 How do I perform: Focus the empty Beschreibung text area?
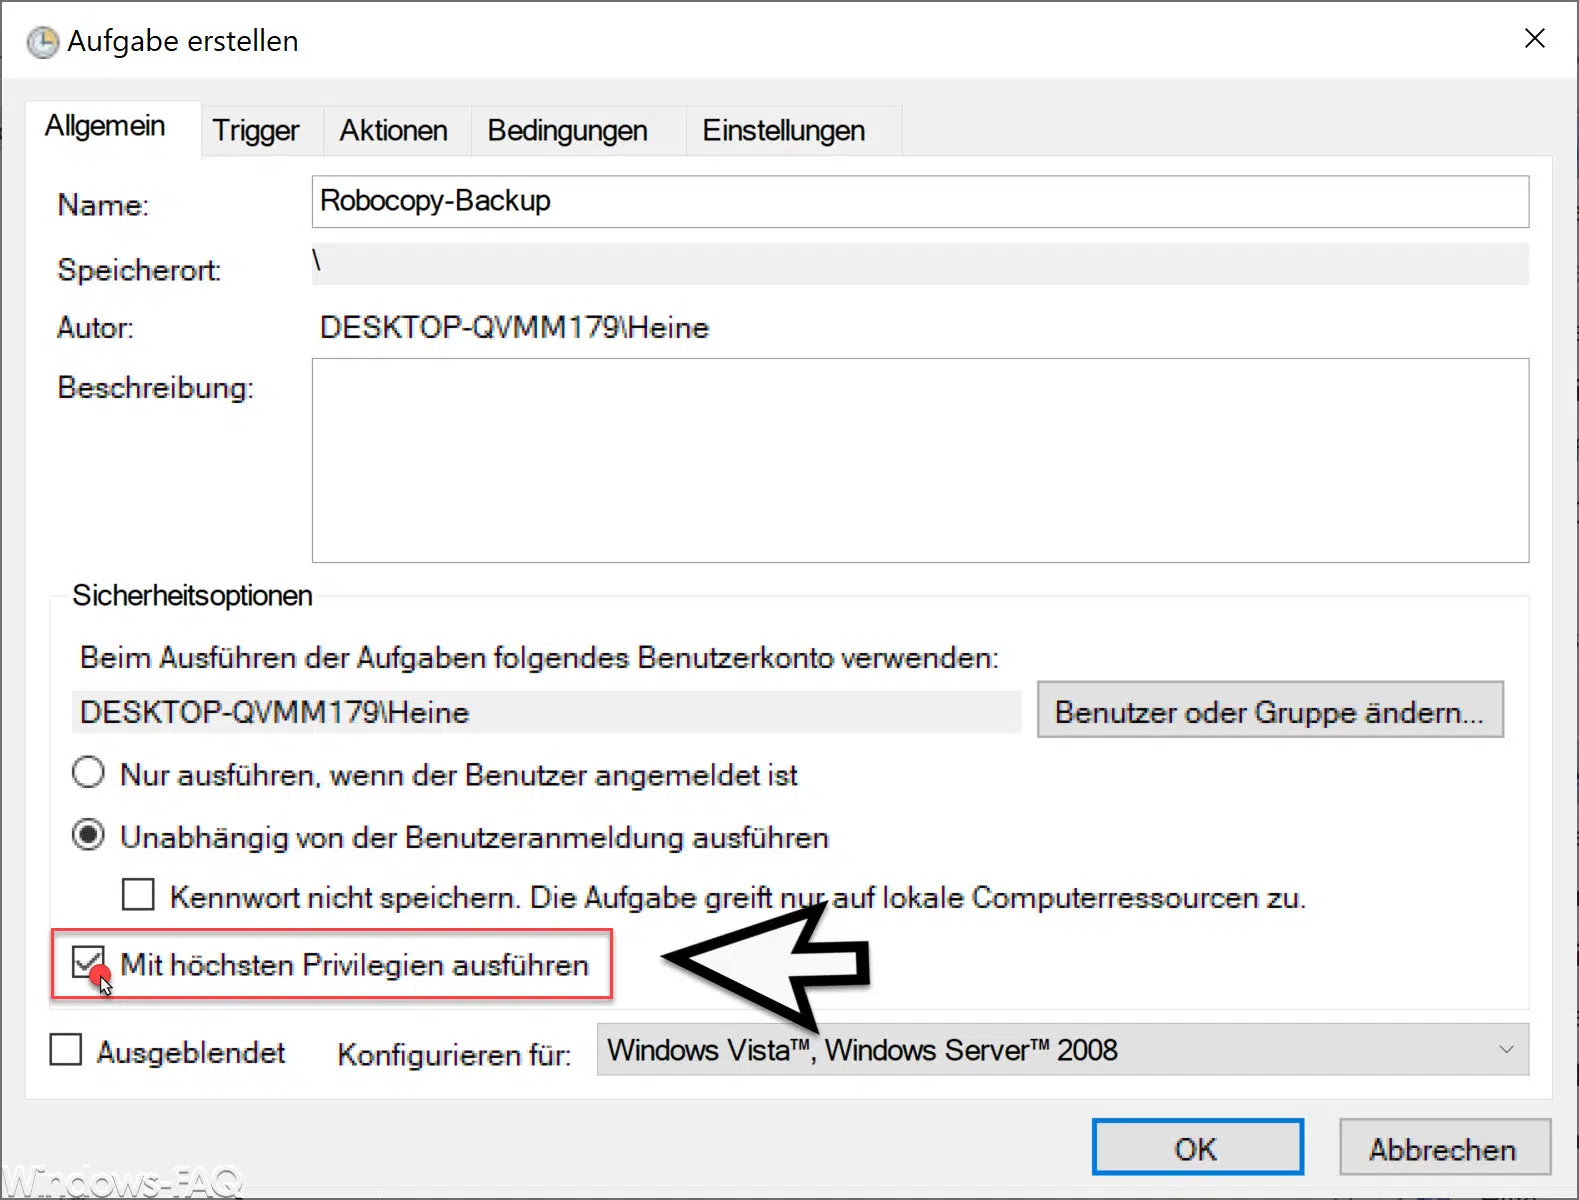pyautogui.click(x=919, y=460)
